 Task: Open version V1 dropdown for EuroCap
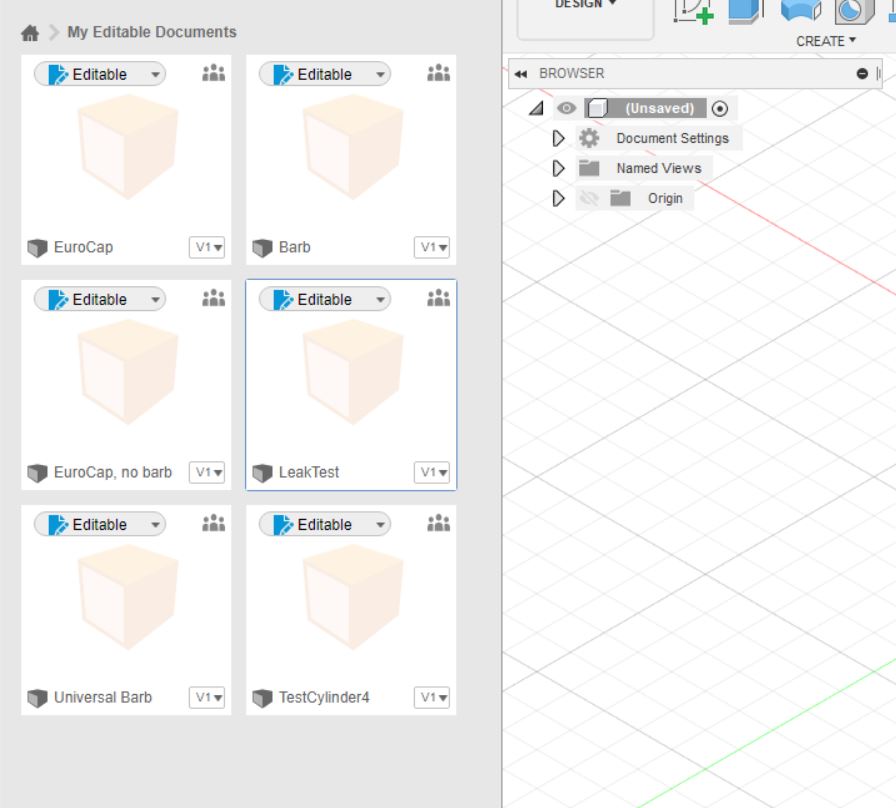click(x=207, y=247)
